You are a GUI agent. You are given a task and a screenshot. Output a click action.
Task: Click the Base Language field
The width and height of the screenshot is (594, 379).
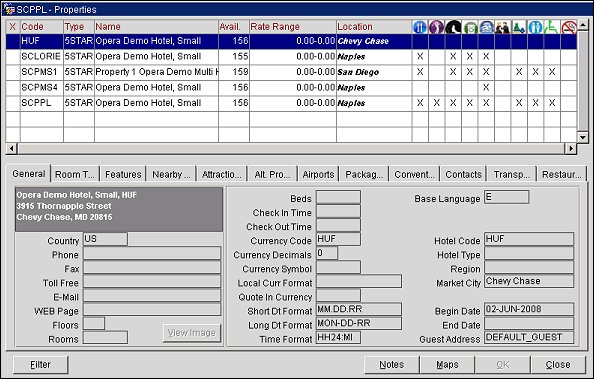(506, 197)
